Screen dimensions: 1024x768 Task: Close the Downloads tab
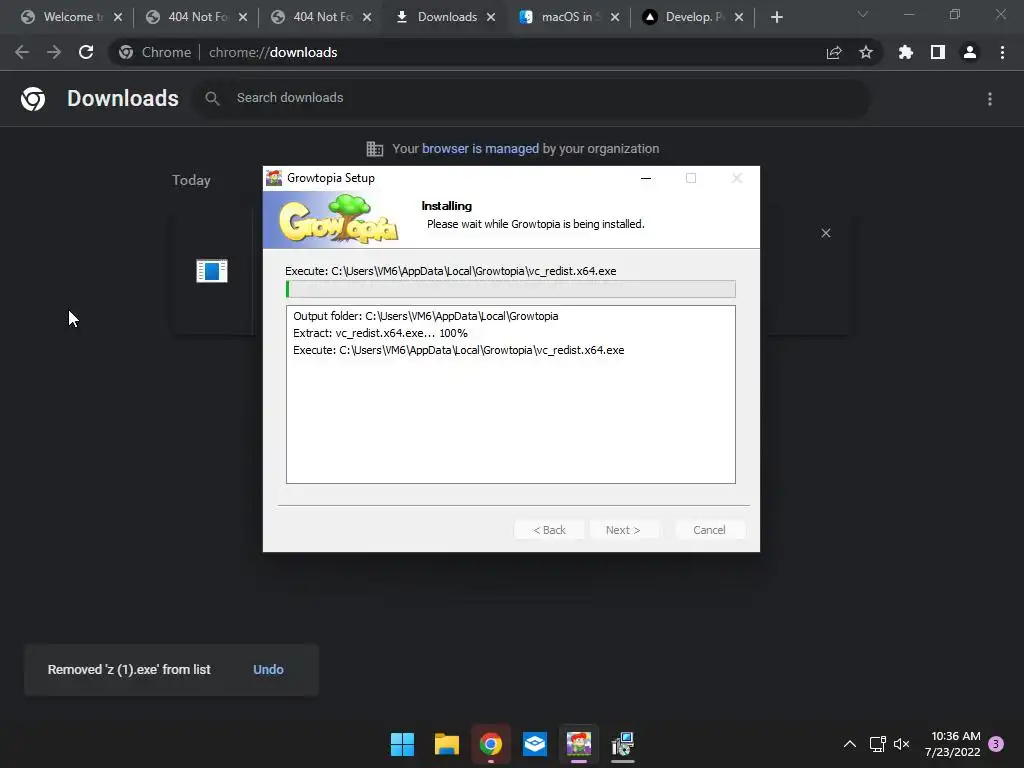pyautogui.click(x=491, y=17)
